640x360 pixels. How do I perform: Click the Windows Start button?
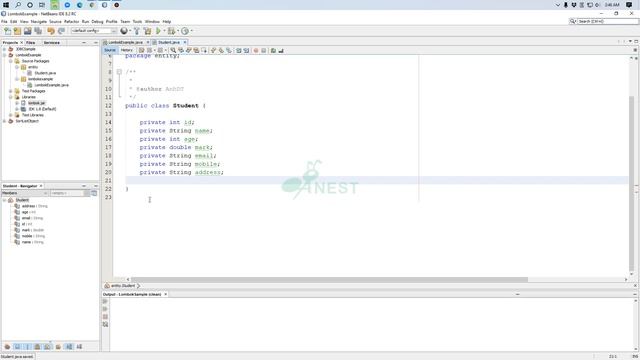[6, 5]
